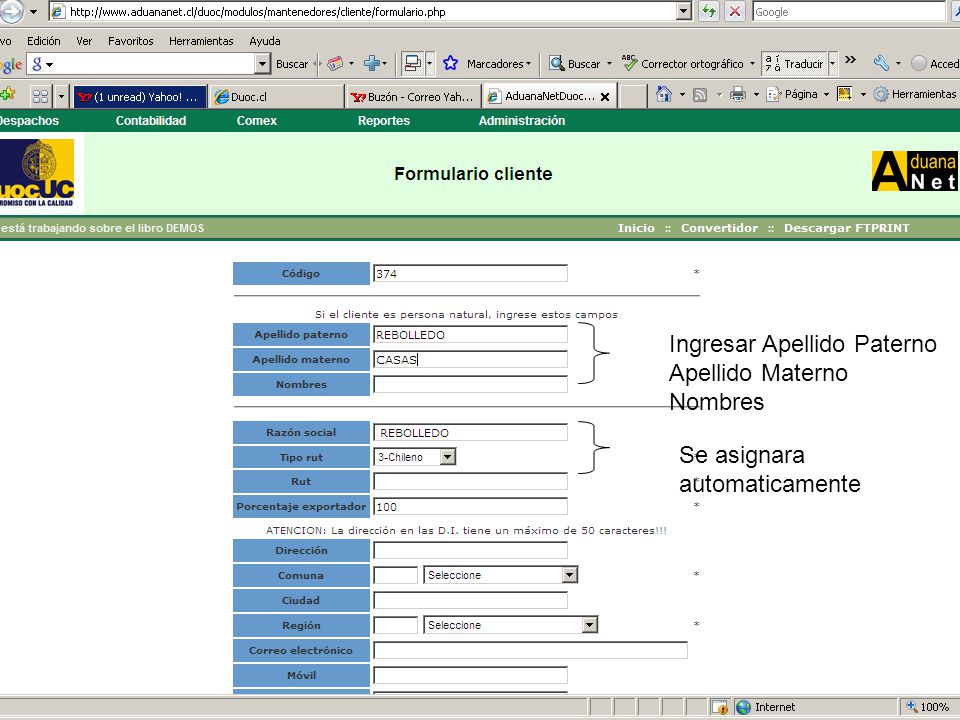Image resolution: width=960 pixels, height=720 pixels.
Task: Click the Móvil input field
Action: pyautogui.click(x=470, y=675)
